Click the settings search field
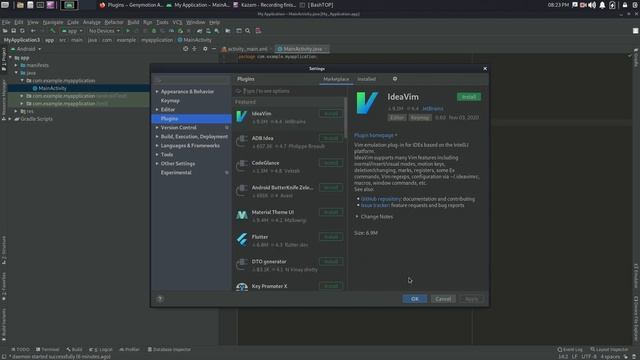The image size is (640, 360). pos(191,80)
